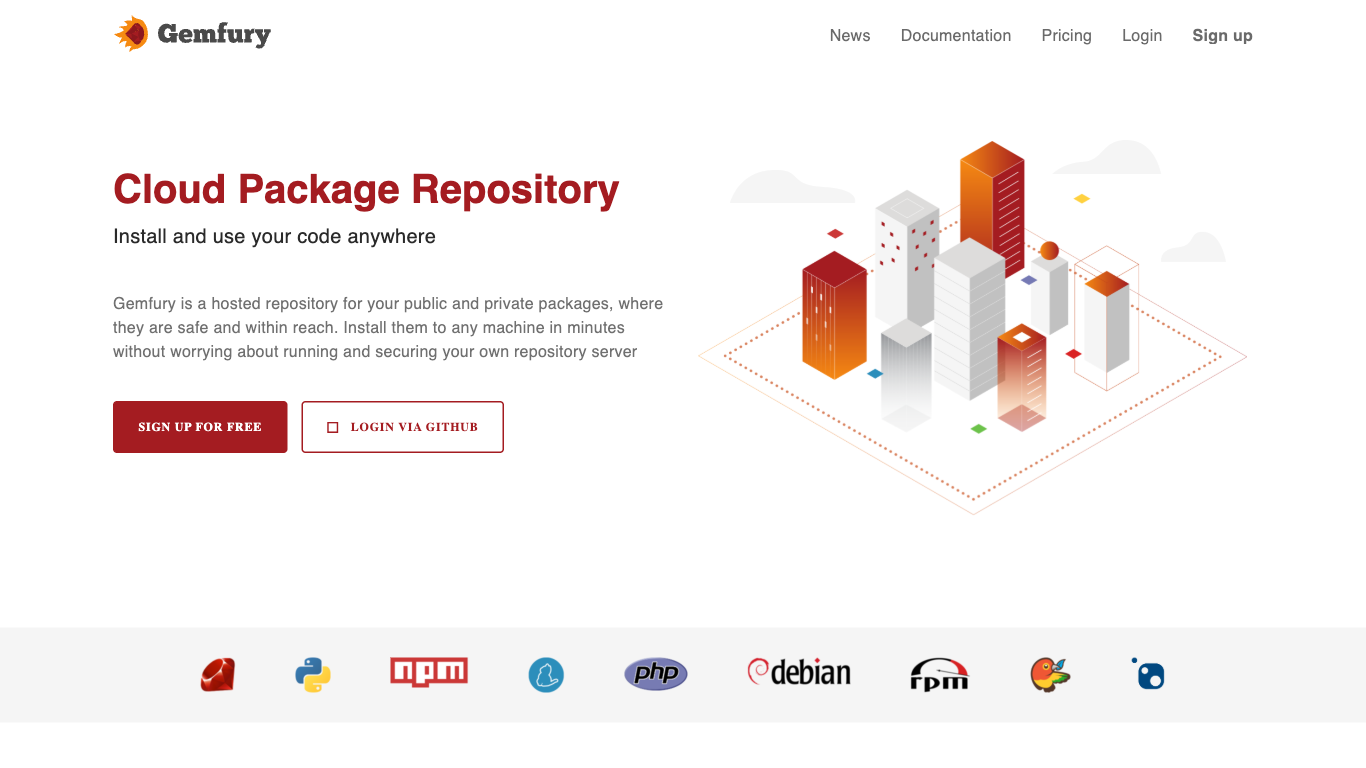Click the Cloud Package Repository heading
The height and width of the screenshot is (768, 1366).
pyautogui.click(x=366, y=189)
